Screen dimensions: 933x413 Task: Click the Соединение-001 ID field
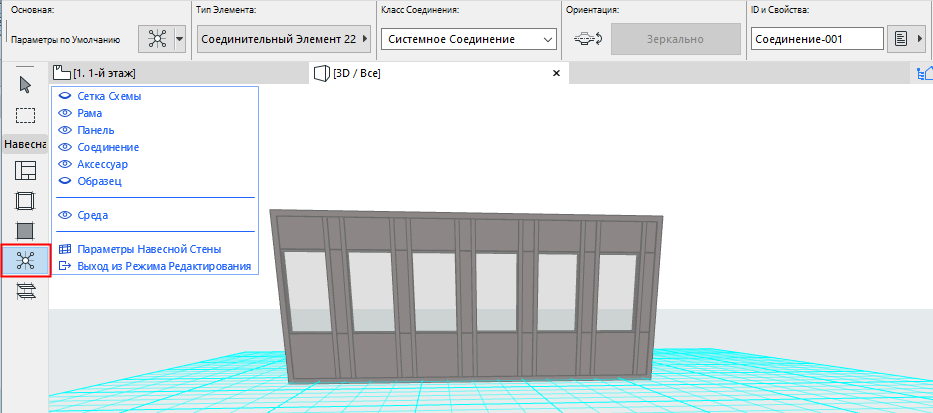[817, 39]
